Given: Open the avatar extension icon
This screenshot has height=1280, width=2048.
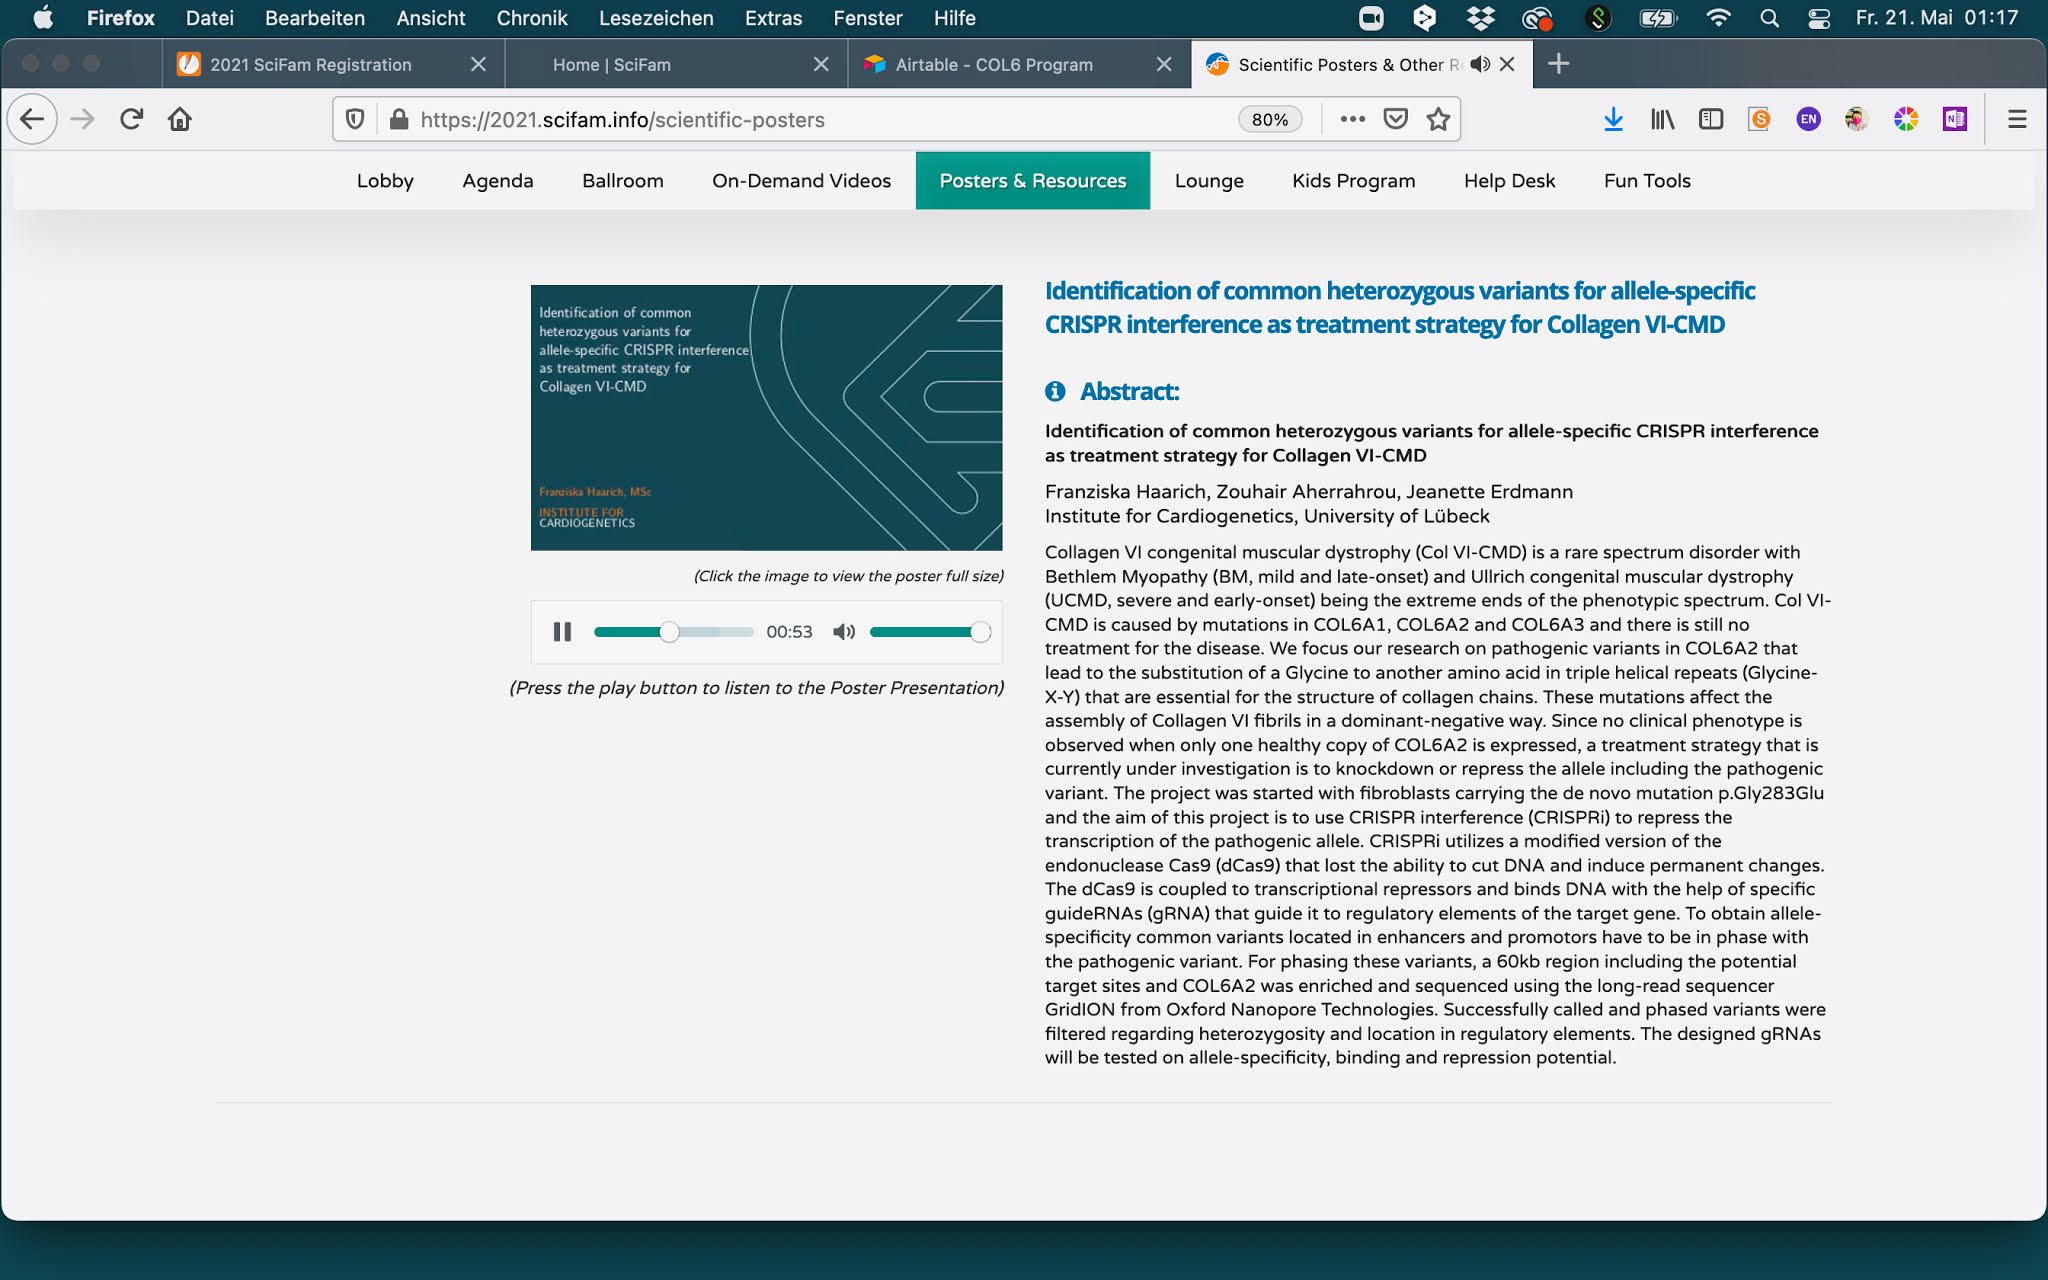Looking at the screenshot, I should tap(1857, 119).
